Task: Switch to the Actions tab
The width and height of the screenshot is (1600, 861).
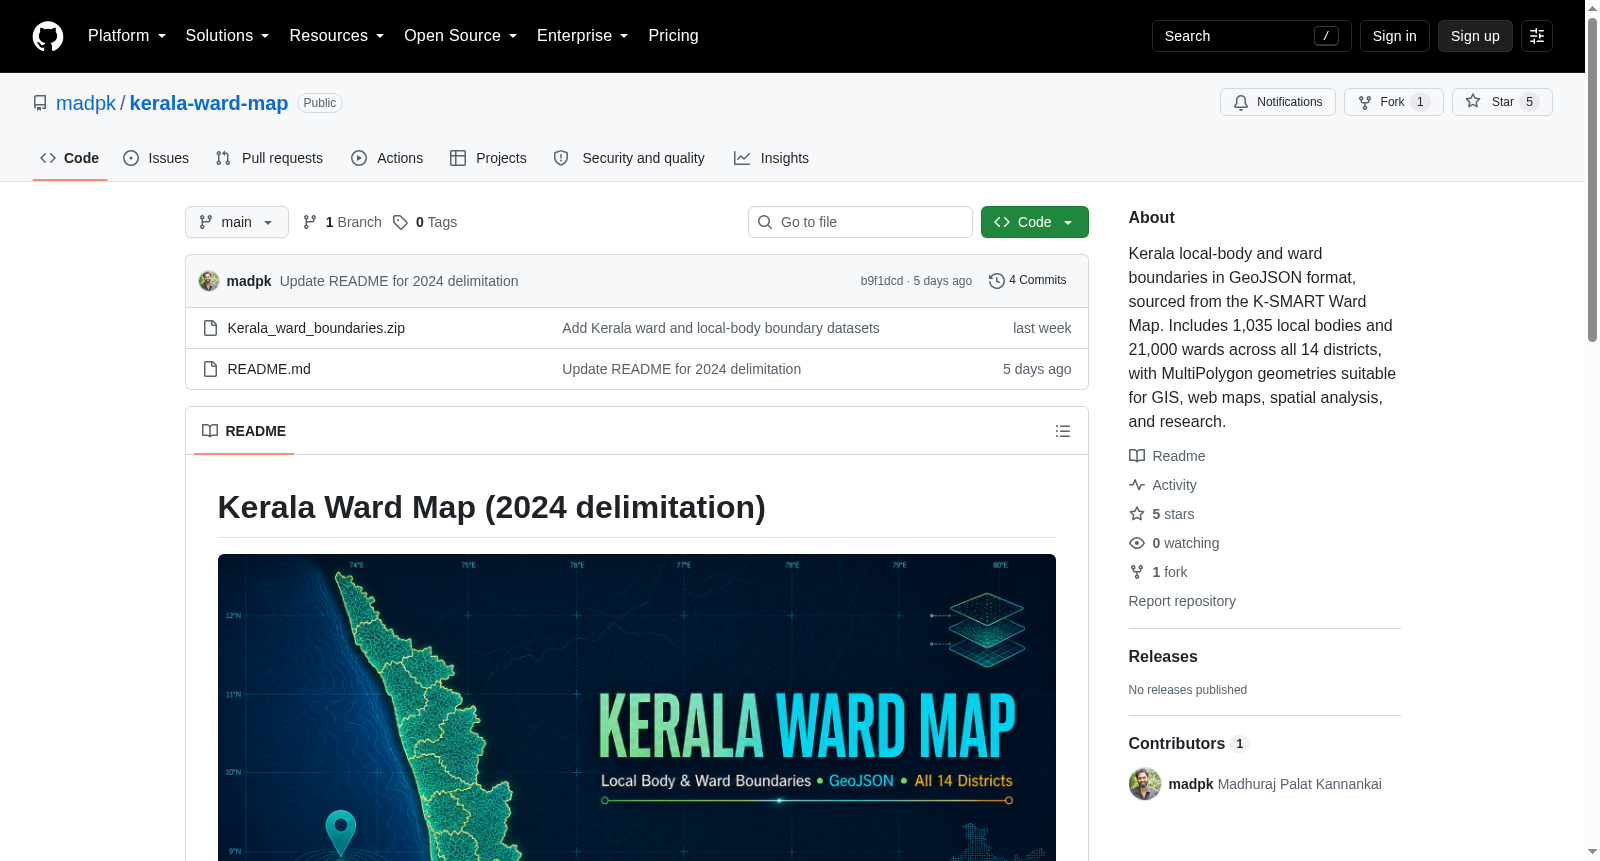Action: click(x=387, y=158)
